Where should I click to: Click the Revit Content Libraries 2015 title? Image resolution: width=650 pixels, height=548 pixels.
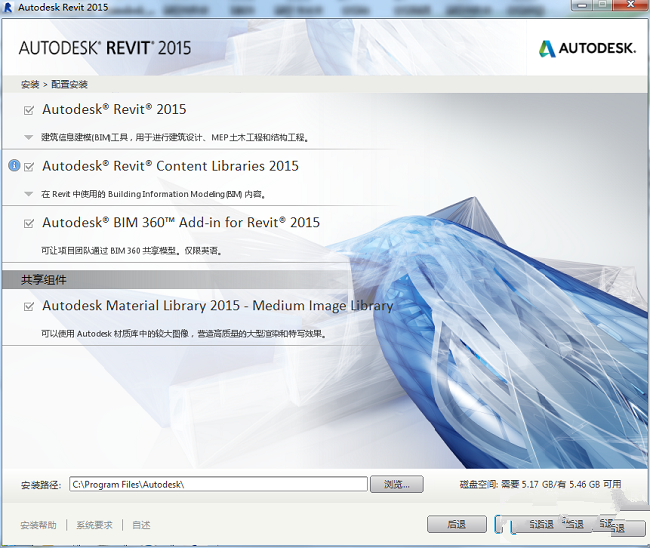(x=170, y=166)
